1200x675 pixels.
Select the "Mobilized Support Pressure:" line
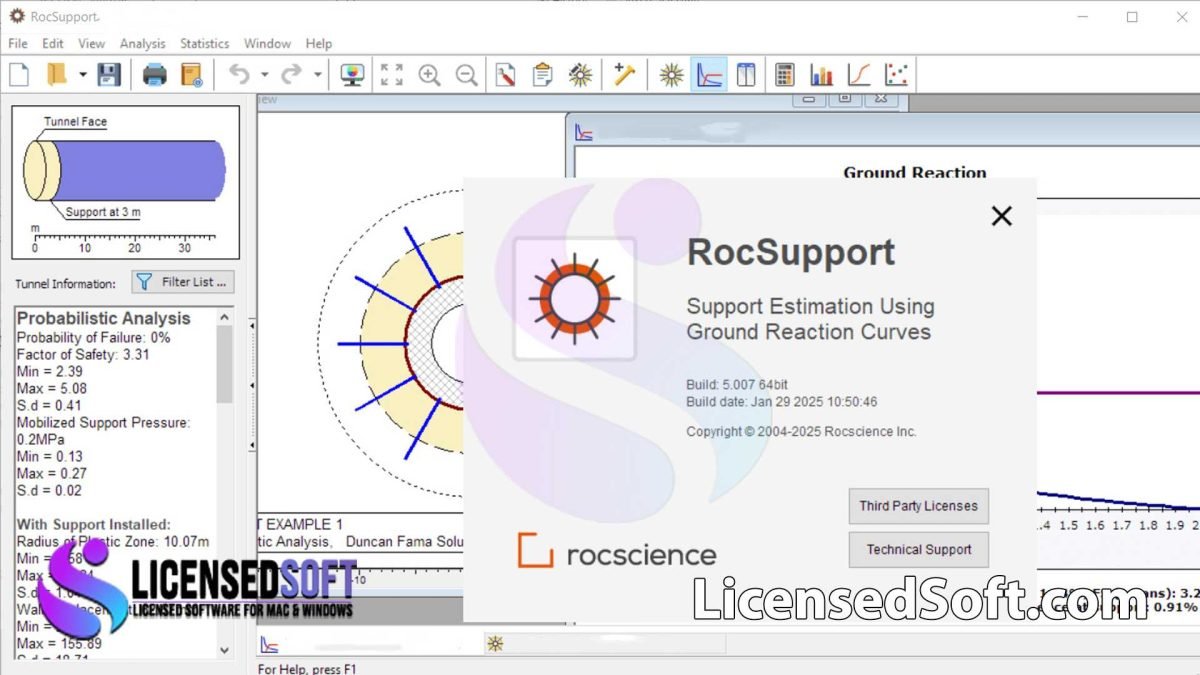click(x=103, y=422)
